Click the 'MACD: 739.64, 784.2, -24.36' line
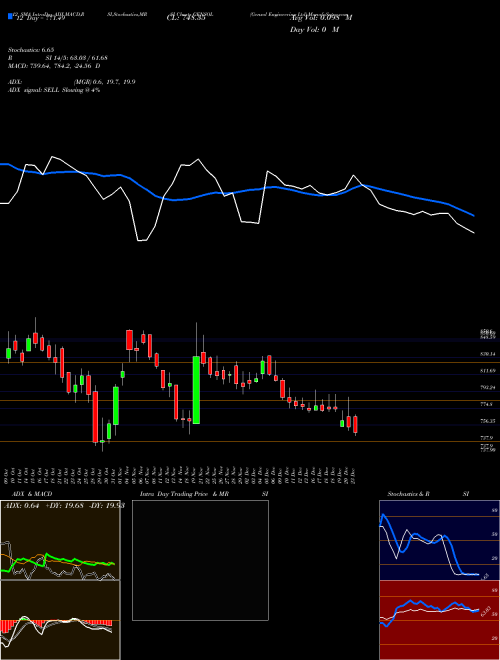Viewport: 500px width, 660px height. point(53,66)
